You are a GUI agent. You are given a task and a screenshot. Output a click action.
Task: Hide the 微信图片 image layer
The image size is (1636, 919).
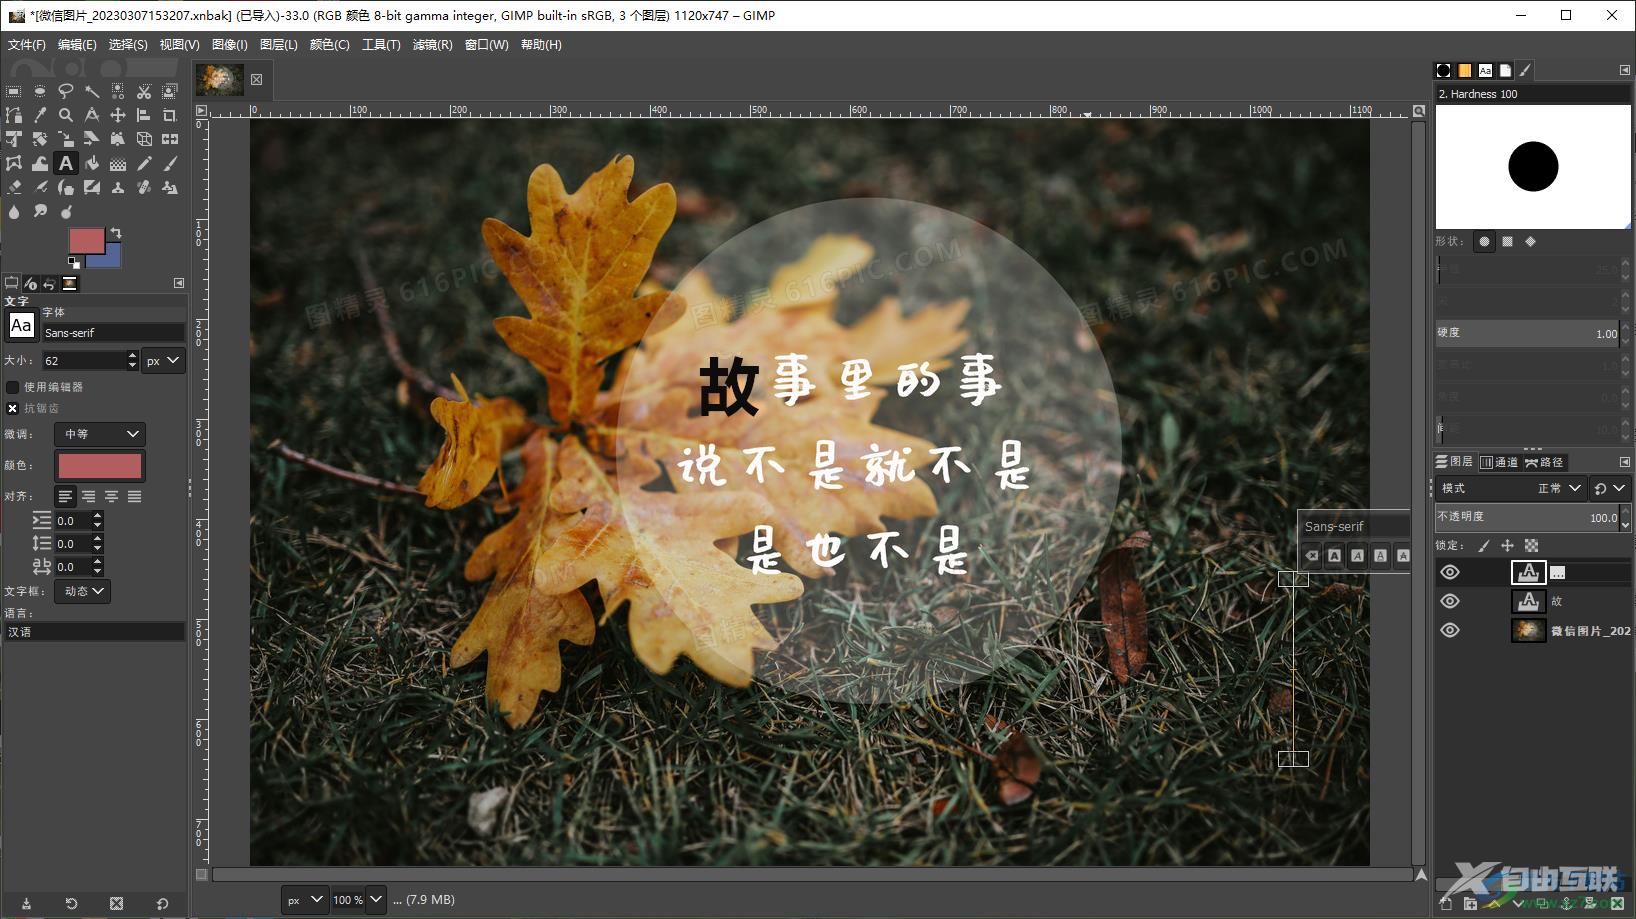1450,630
